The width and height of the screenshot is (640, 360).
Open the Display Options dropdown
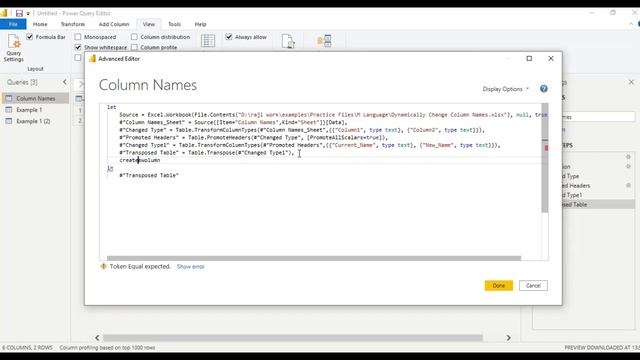pos(505,89)
